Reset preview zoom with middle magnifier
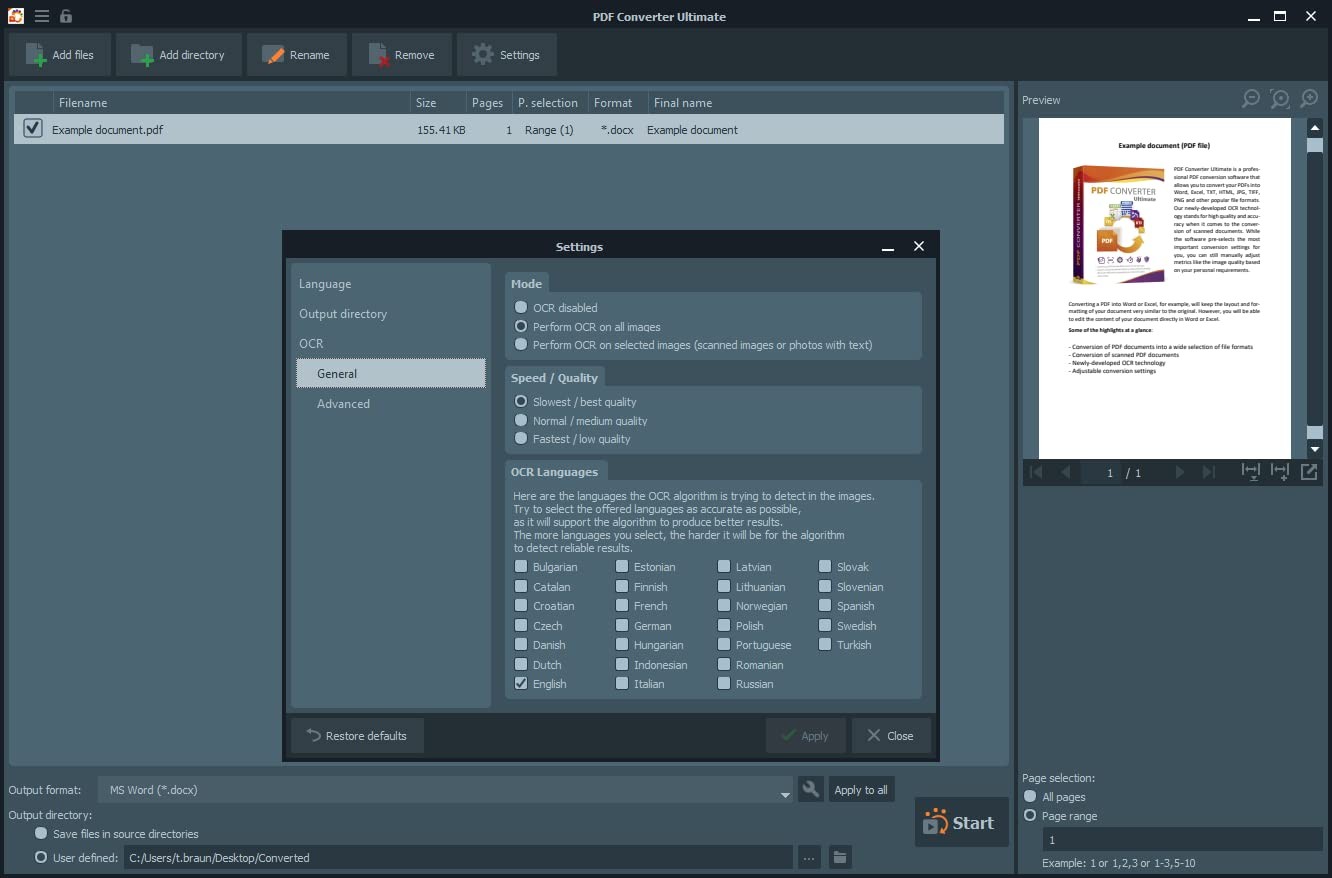 [1280, 99]
